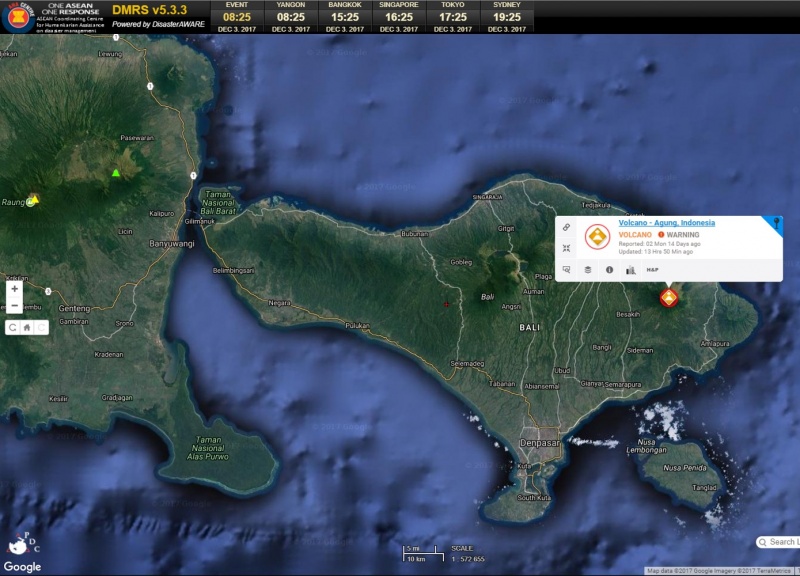Click the Google logo on map
This screenshot has width=800, height=576.
[22, 567]
